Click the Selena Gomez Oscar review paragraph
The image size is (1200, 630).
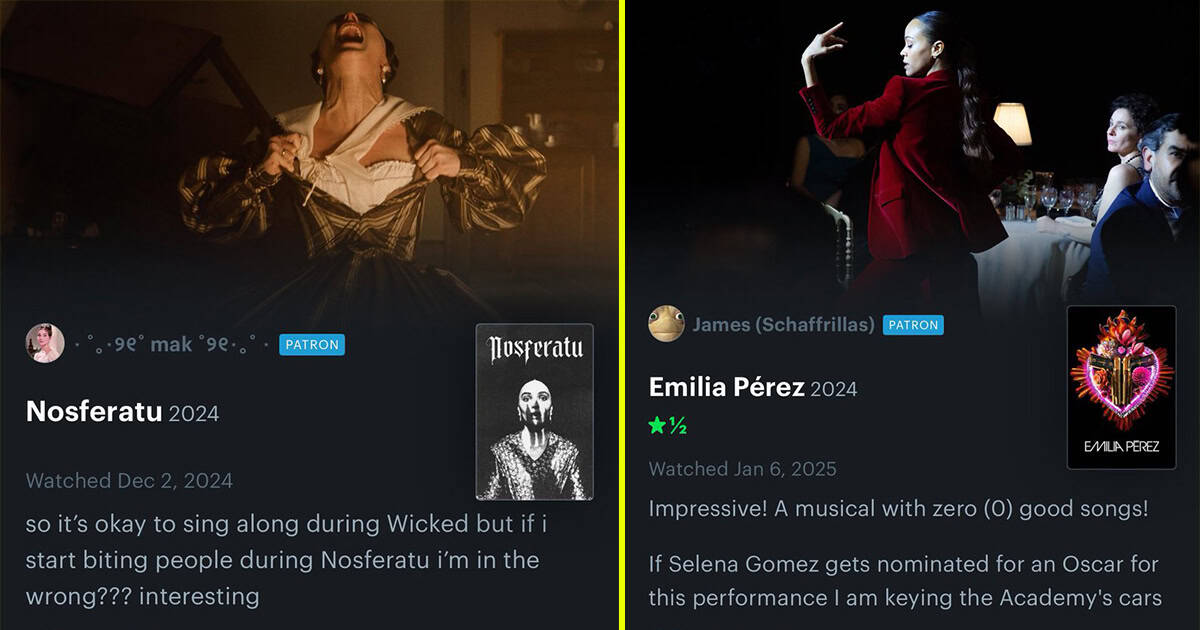pos(904,581)
